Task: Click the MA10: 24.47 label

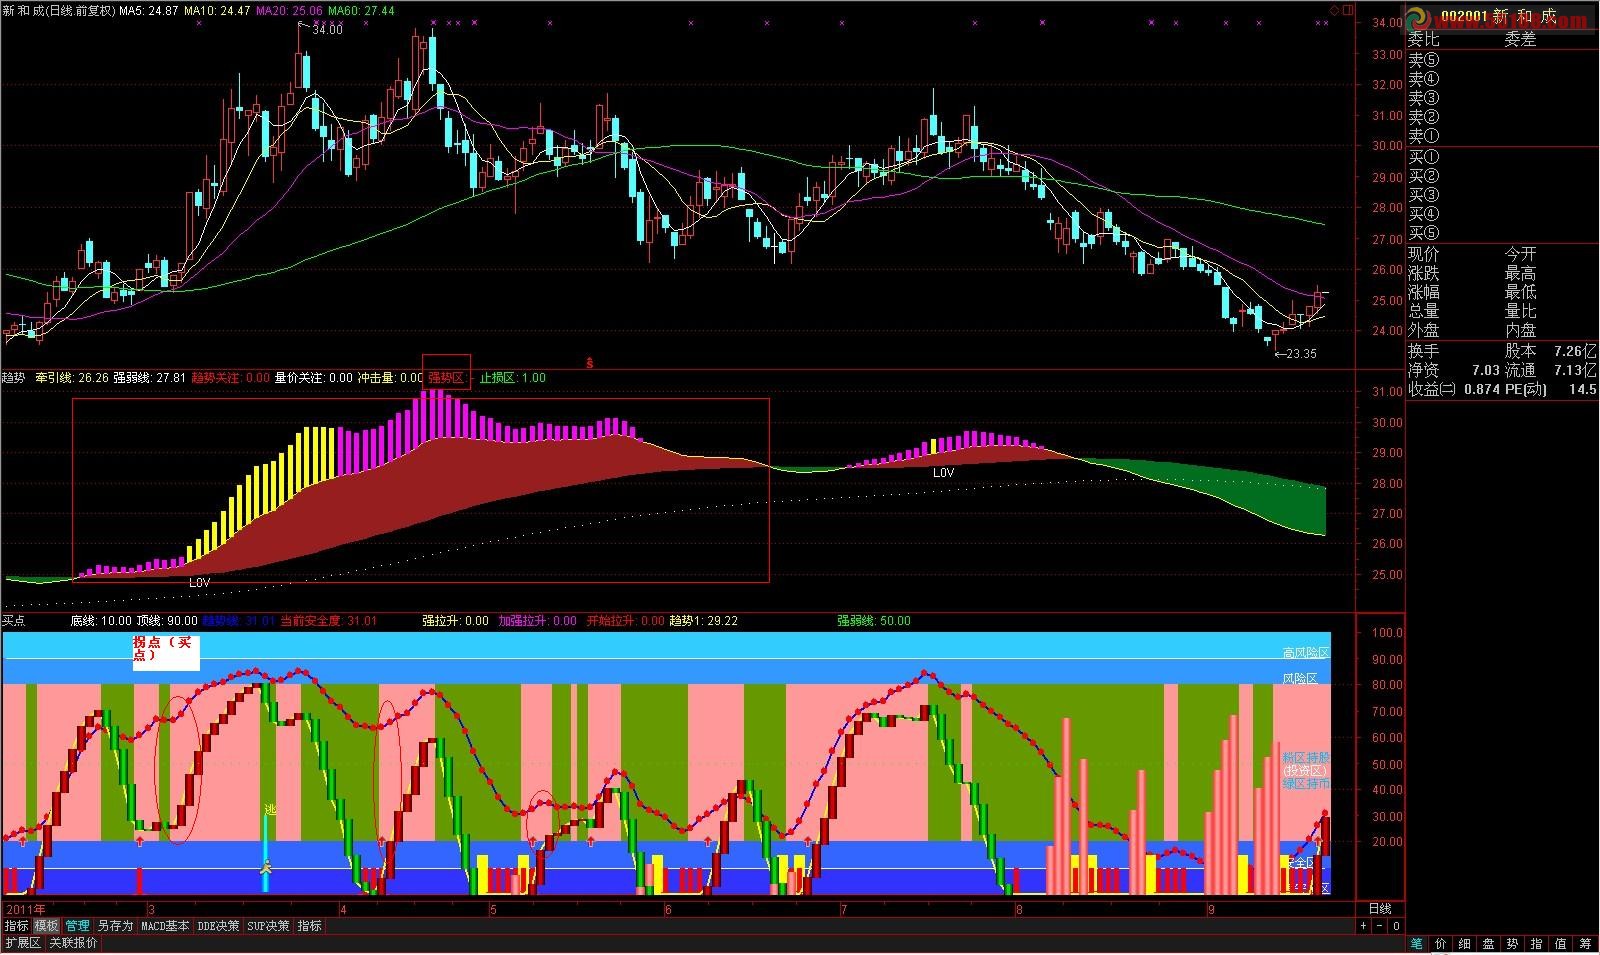Action: pos(217,11)
